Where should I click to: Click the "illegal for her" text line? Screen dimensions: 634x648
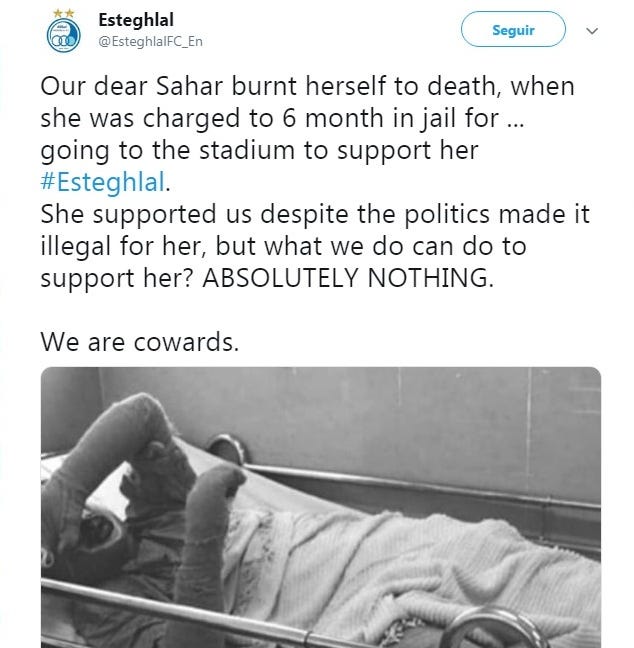click(284, 246)
